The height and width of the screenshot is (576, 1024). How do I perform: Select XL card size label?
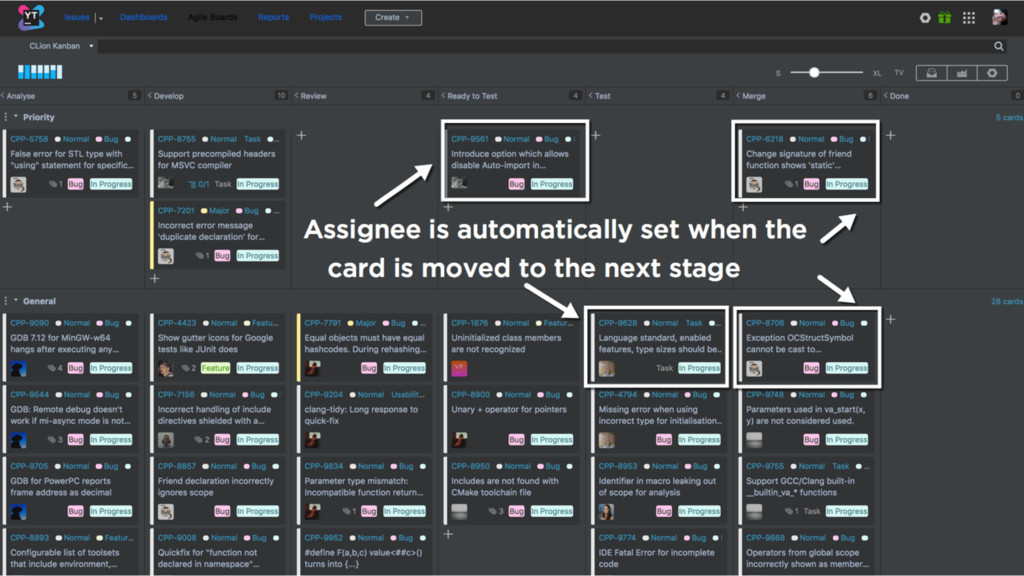pos(876,73)
